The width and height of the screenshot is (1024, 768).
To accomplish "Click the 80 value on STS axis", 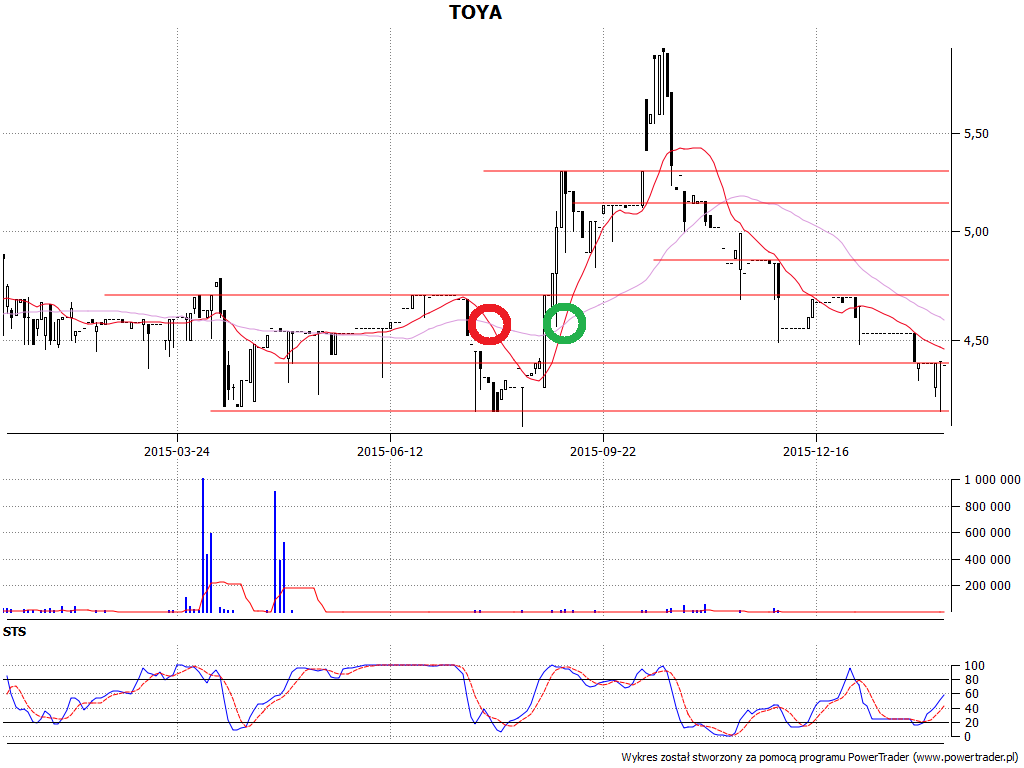I will [x=970, y=680].
